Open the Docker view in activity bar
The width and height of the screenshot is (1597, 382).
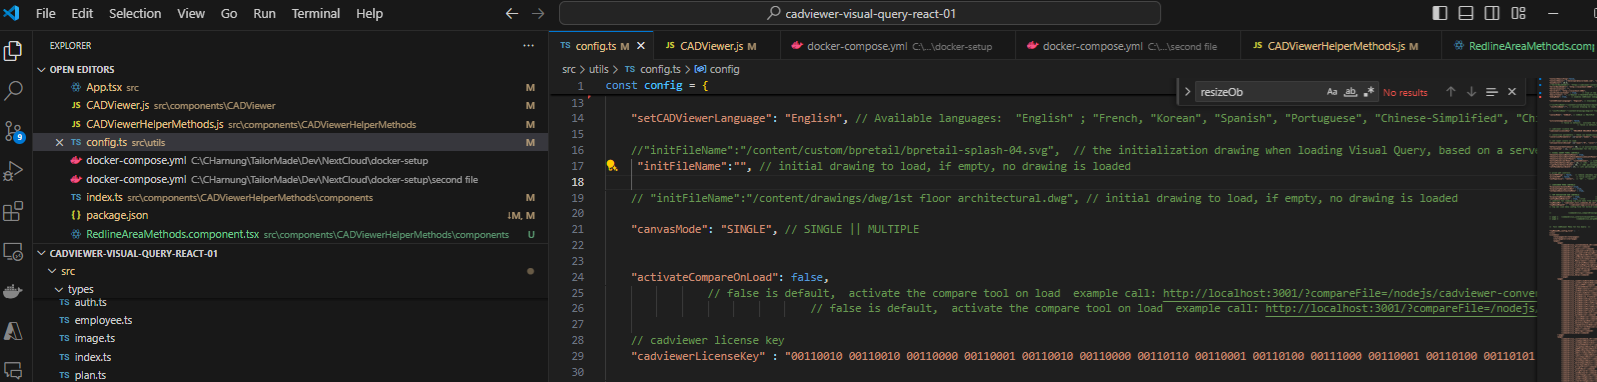(x=14, y=291)
